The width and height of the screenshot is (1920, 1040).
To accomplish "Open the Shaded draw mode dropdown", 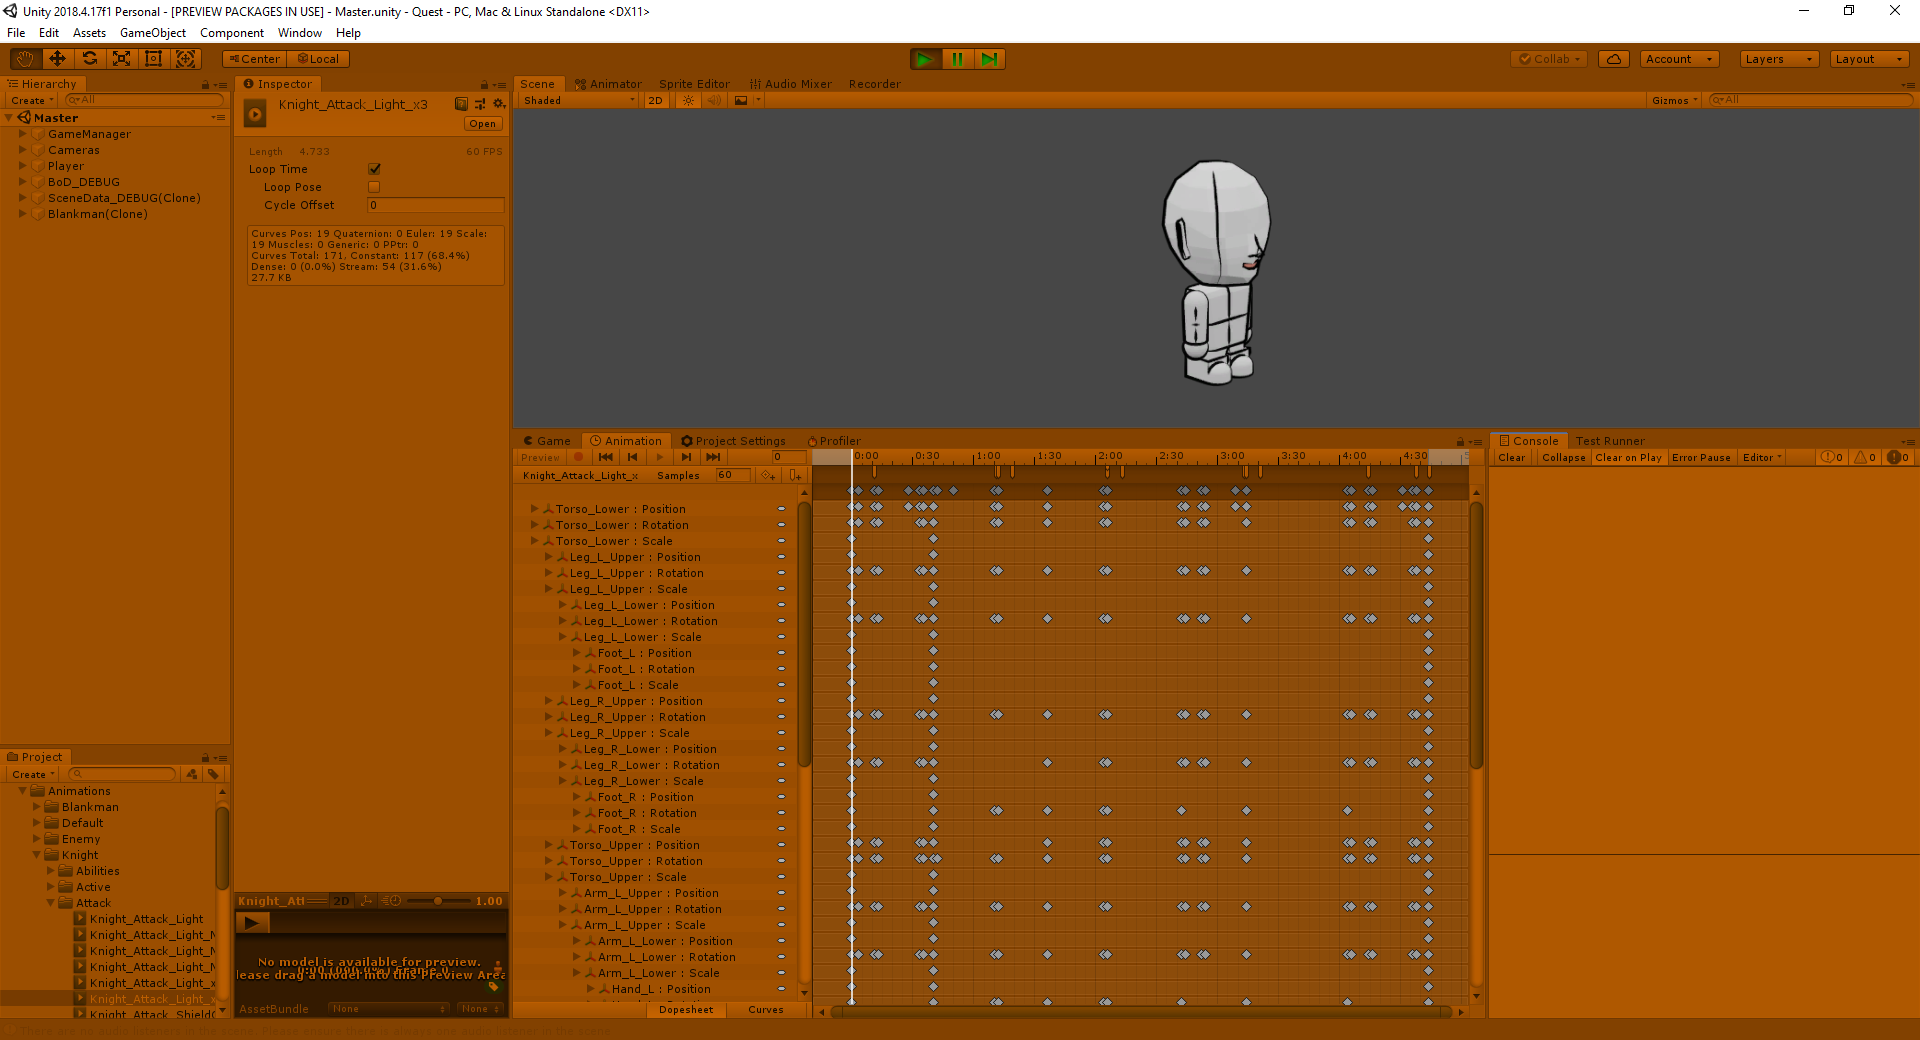I will pyautogui.click(x=578, y=100).
